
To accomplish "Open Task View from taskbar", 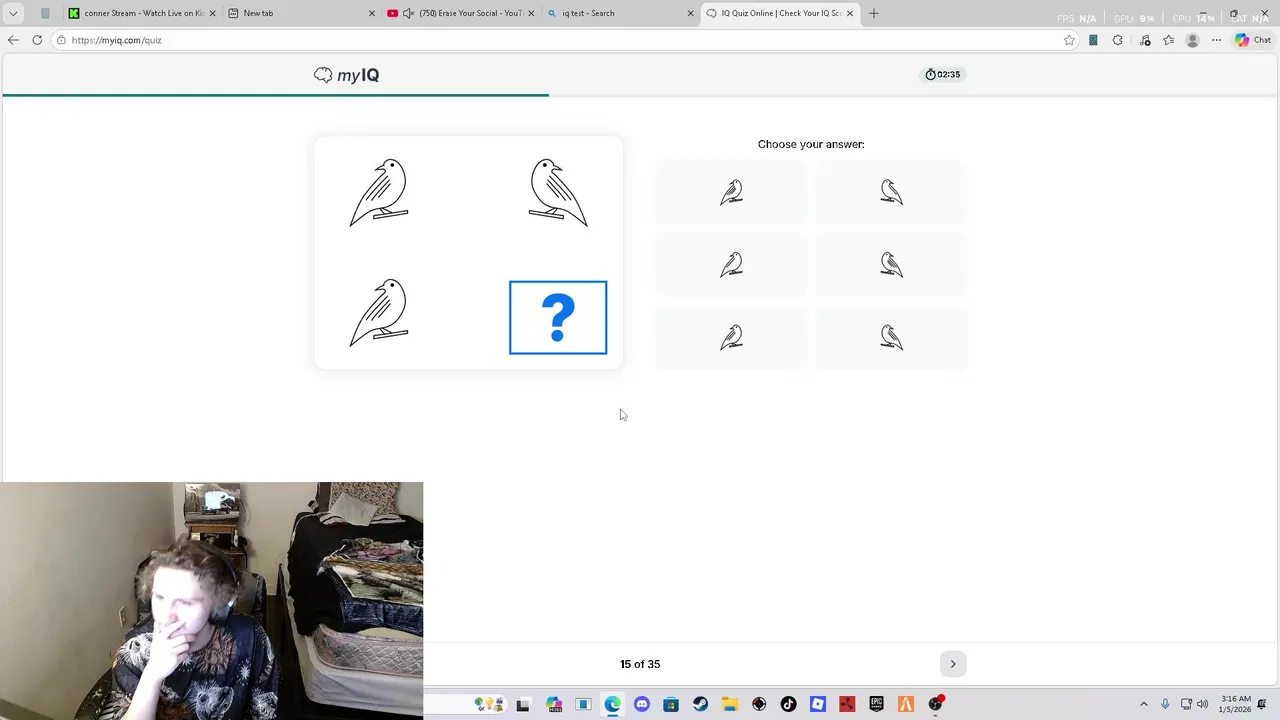I will coord(523,704).
